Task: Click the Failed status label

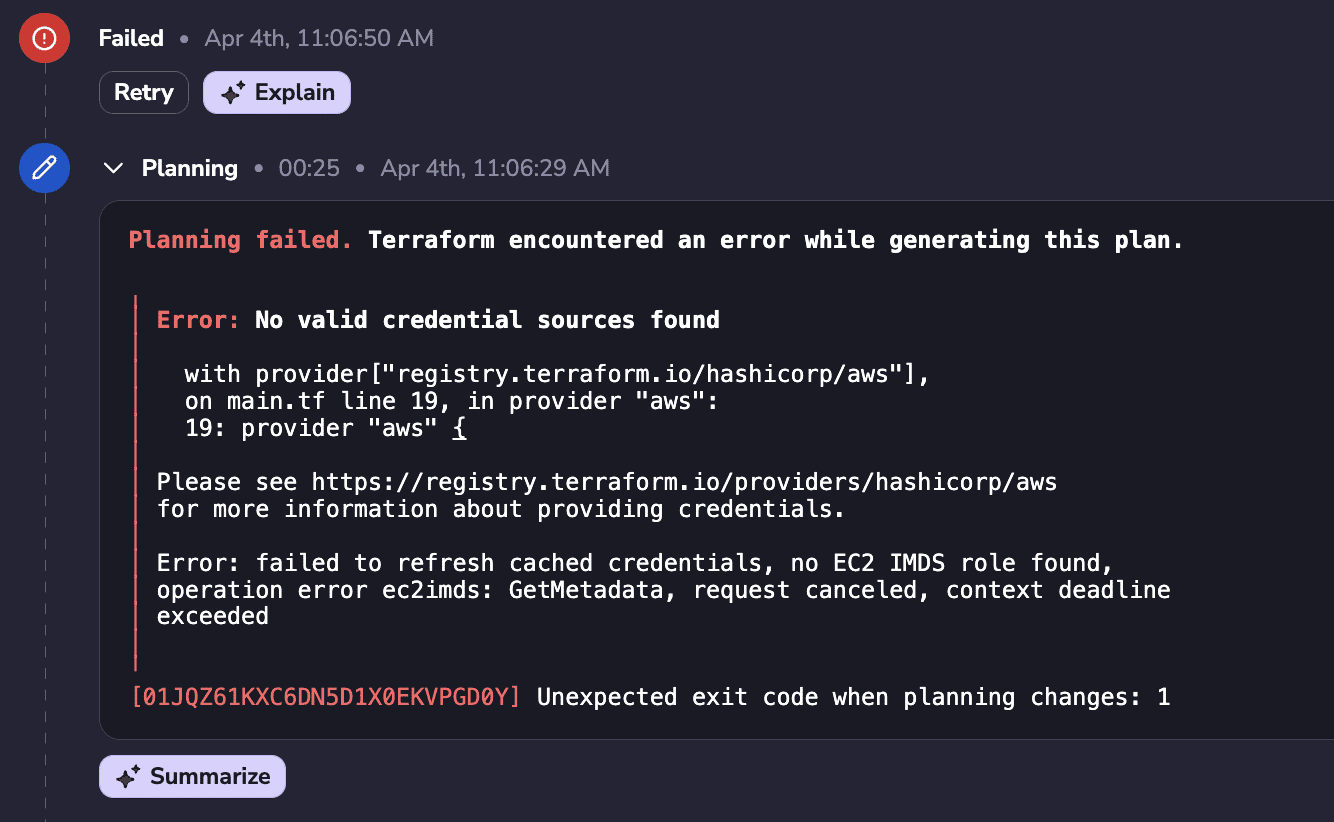Action: [131, 38]
